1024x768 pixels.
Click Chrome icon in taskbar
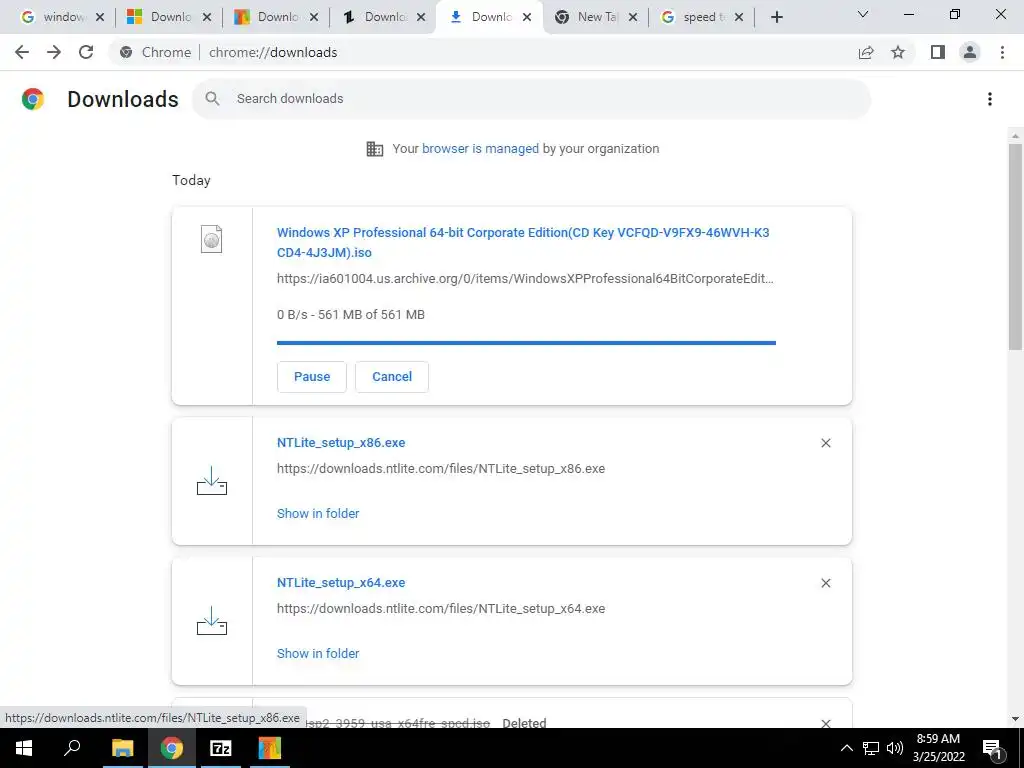click(171, 748)
